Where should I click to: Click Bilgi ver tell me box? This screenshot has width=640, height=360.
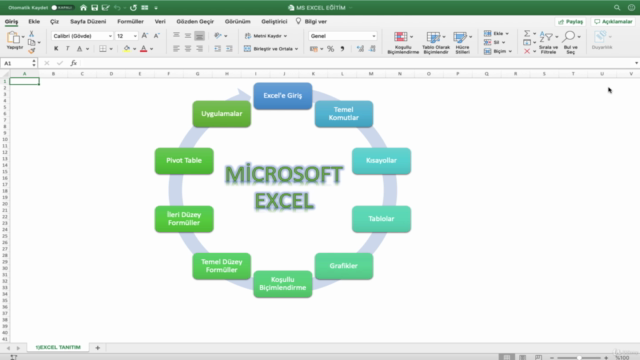point(311,21)
